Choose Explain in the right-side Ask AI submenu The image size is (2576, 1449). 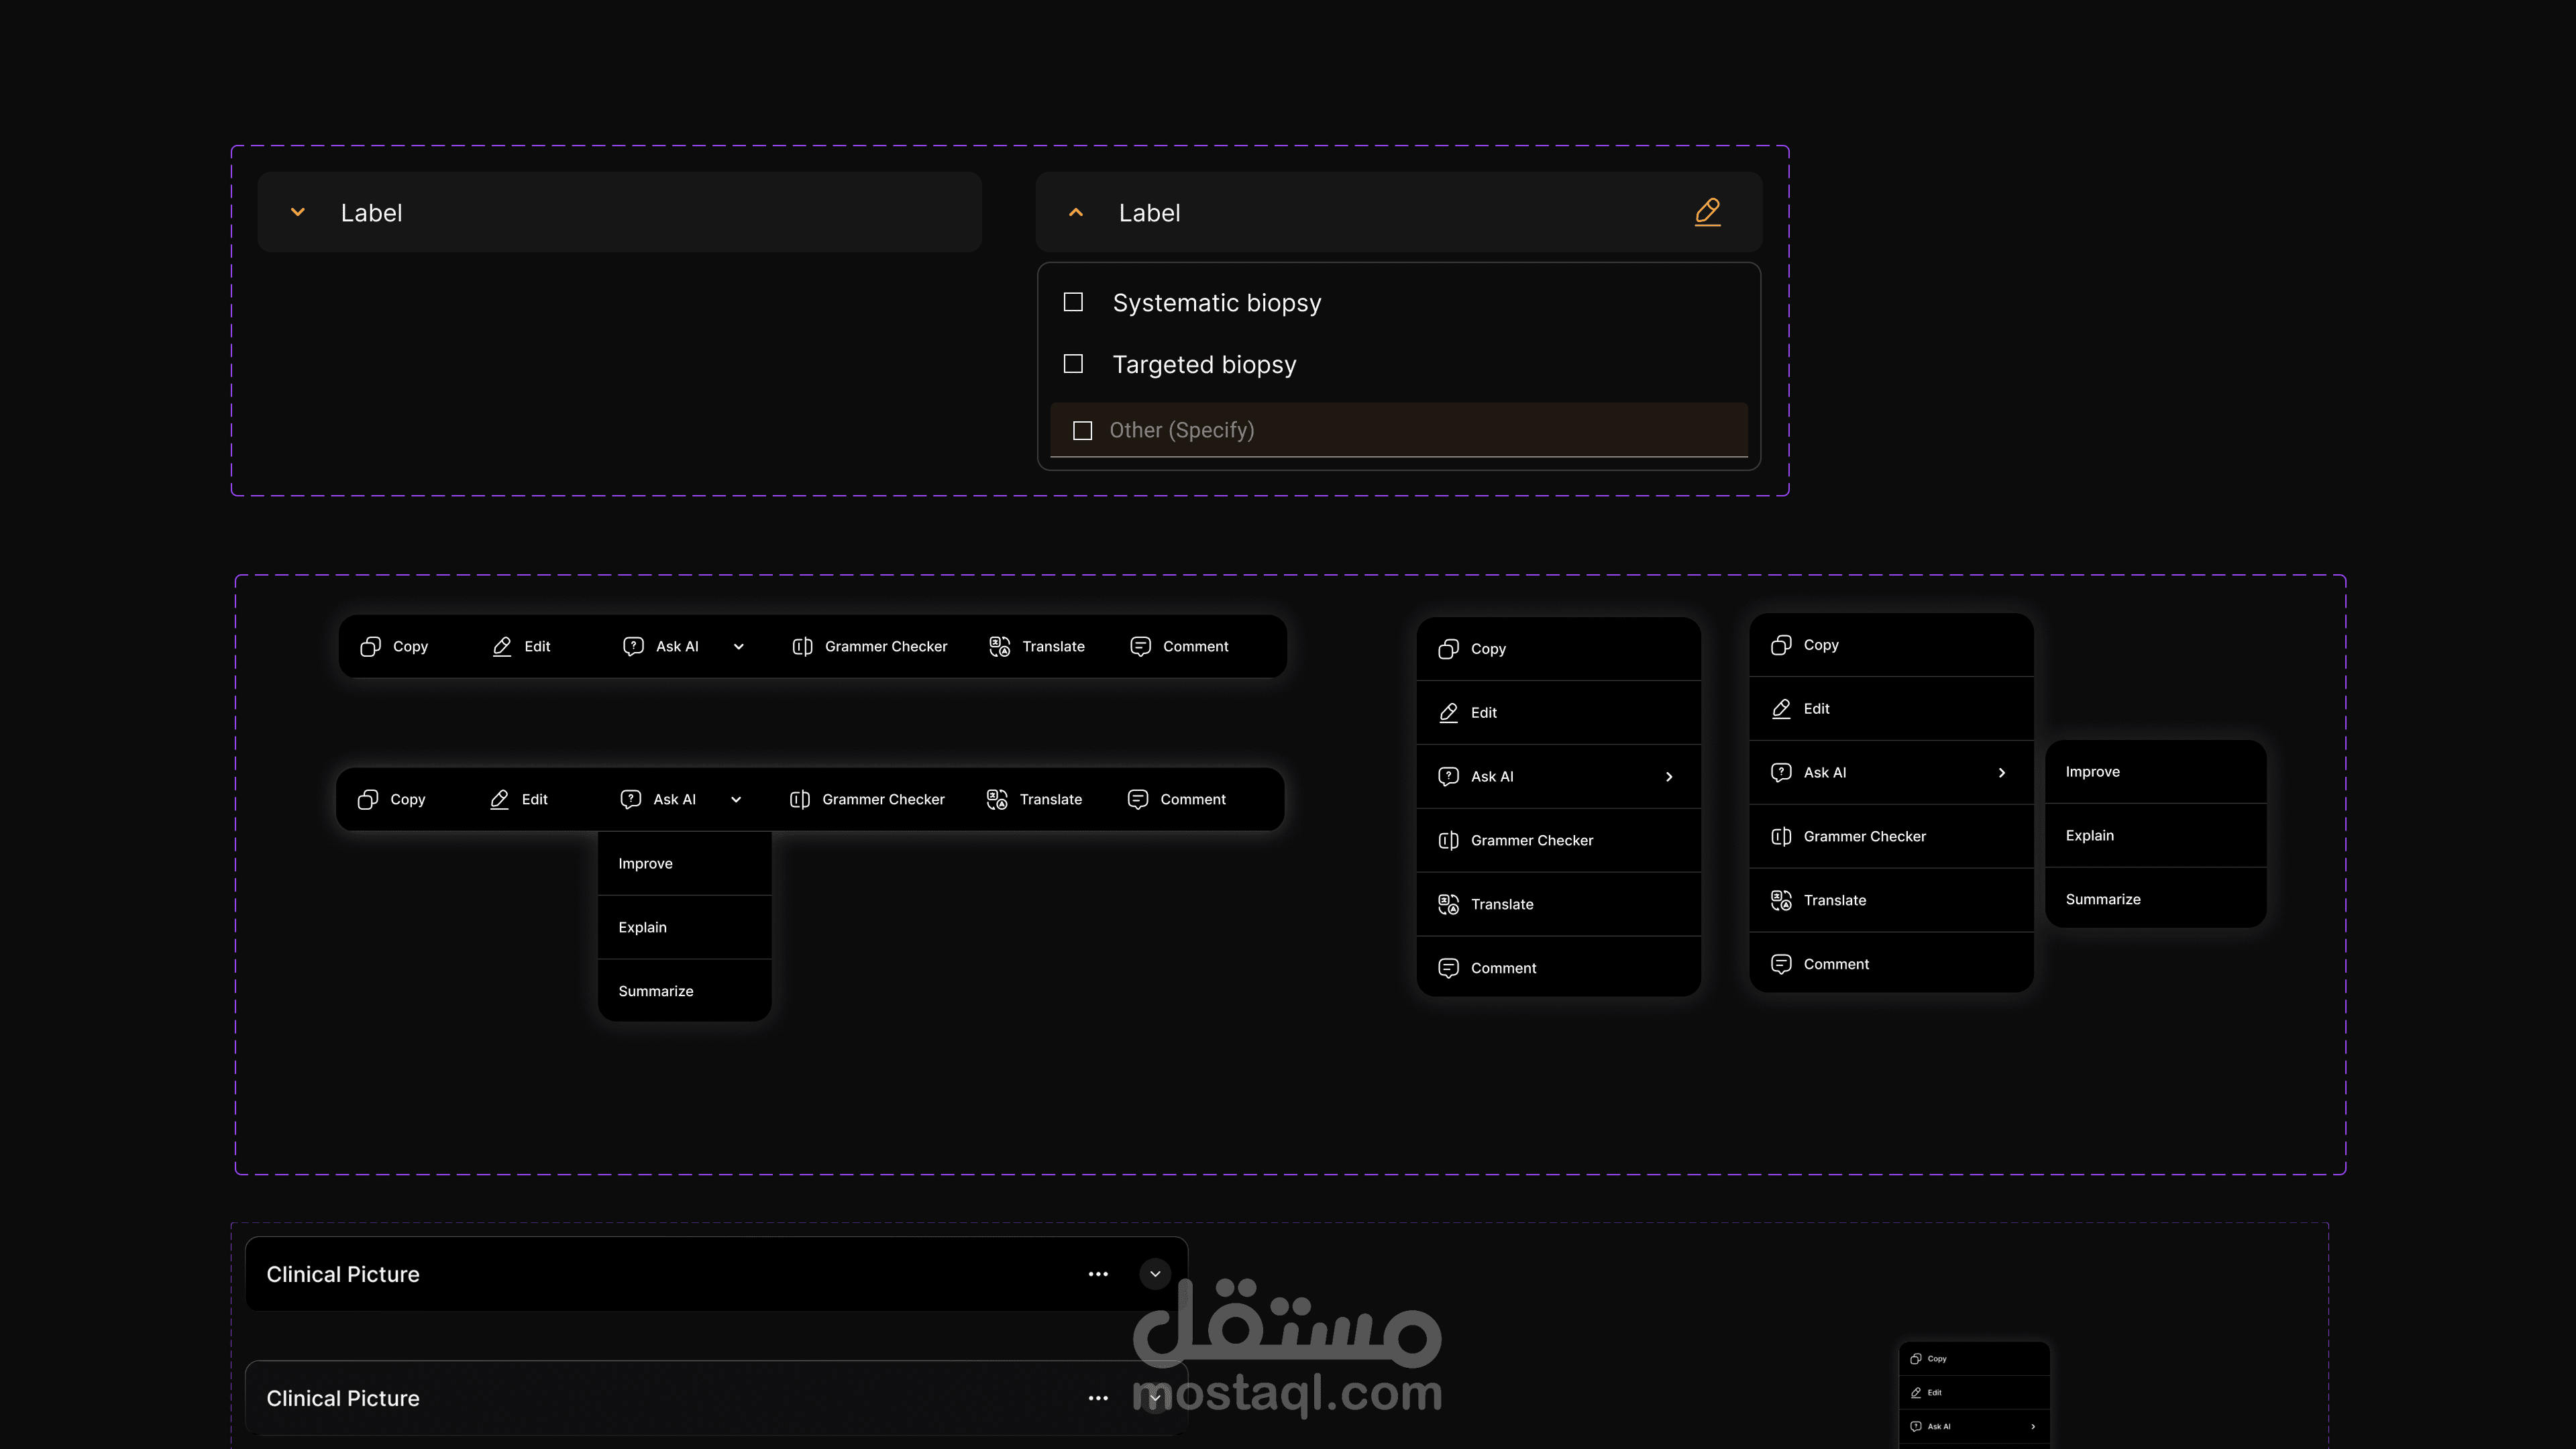pyautogui.click(x=2090, y=836)
